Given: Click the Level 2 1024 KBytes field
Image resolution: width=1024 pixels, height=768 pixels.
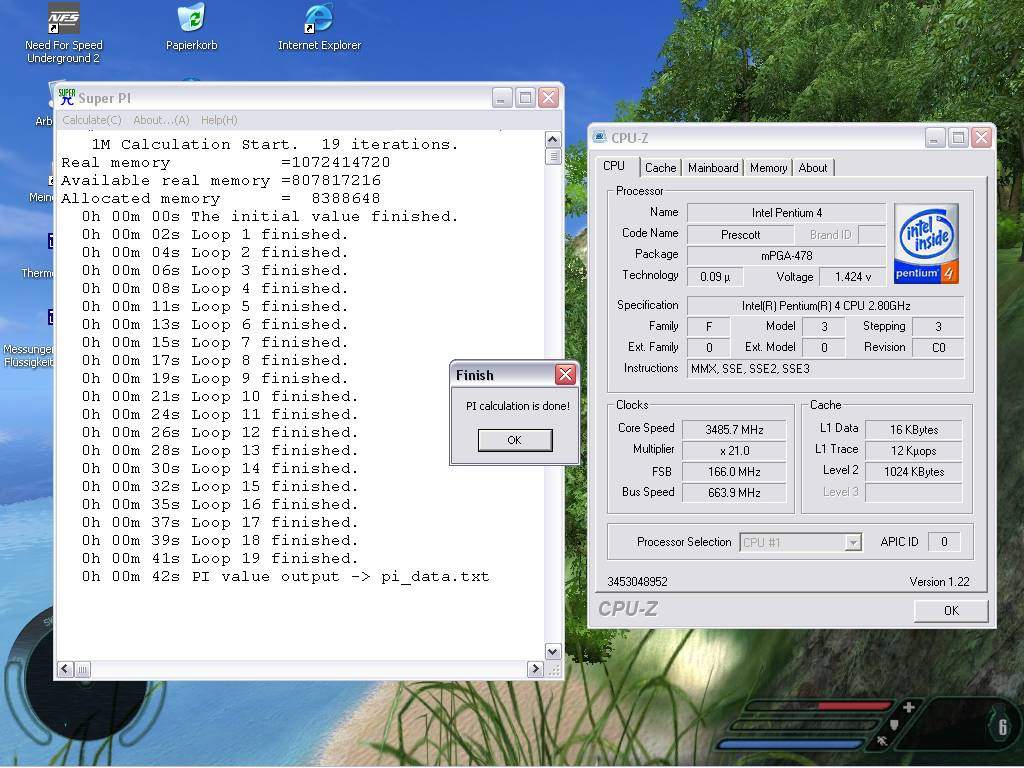Looking at the screenshot, I should pos(914,472).
